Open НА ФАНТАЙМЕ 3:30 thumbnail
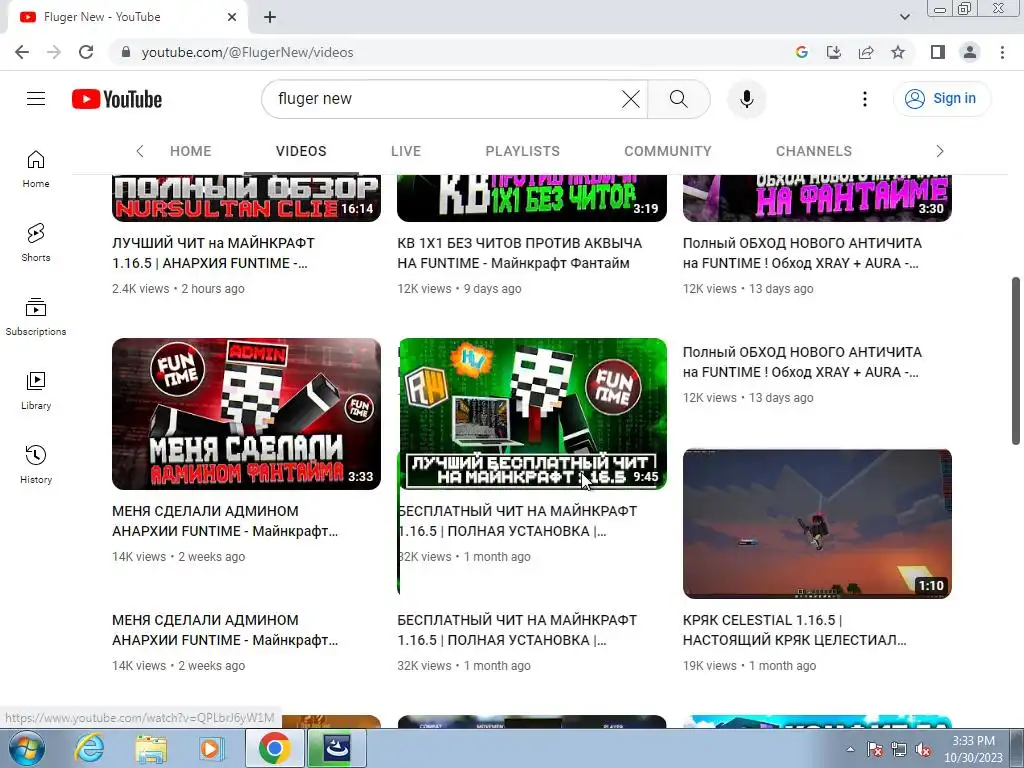The width and height of the screenshot is (1024, 768). click(x=817, y=199)
